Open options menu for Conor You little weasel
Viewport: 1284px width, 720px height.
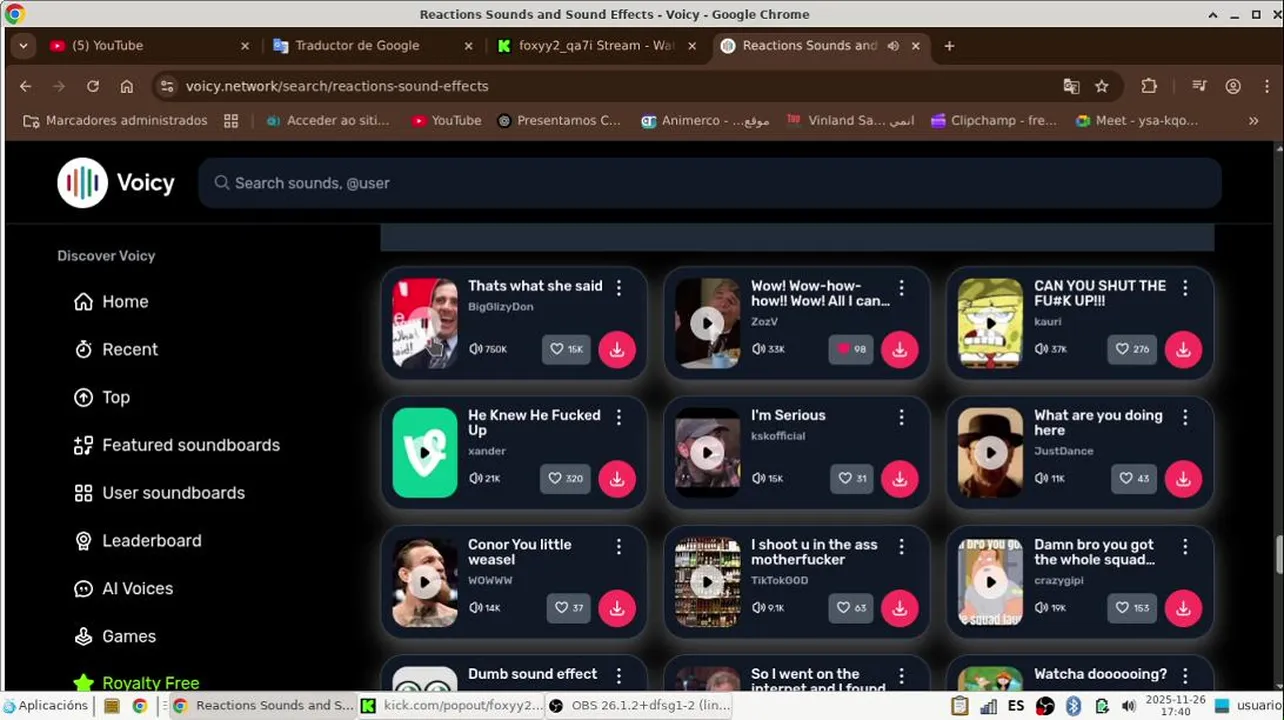tap(619, 547)
